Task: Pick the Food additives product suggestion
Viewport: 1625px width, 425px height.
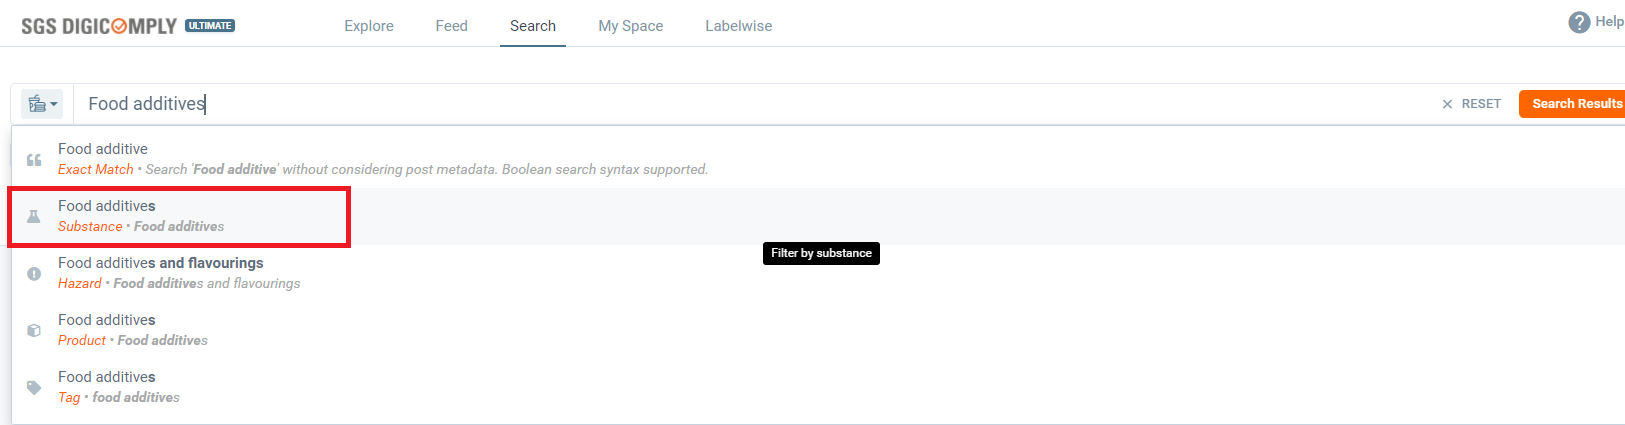Action: [107, 329]
